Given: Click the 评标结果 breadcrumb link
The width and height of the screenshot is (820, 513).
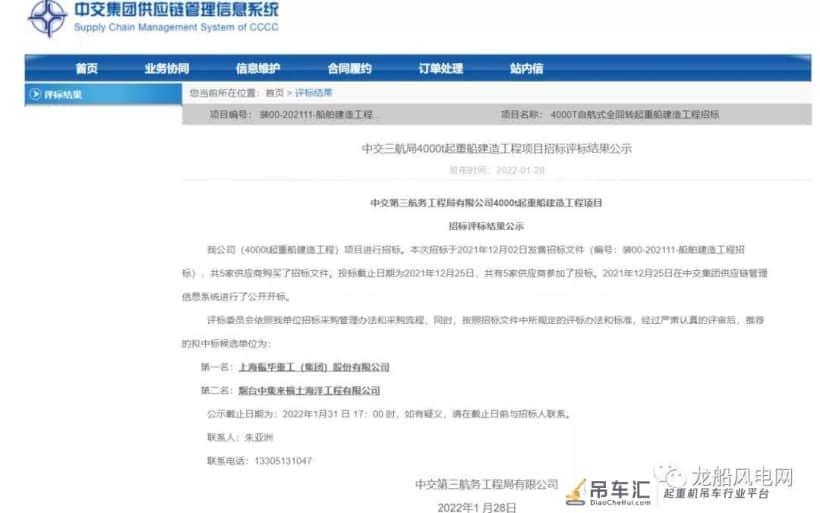Looking at the screenshot, I should pyautogui.click(x=314, y=93).
